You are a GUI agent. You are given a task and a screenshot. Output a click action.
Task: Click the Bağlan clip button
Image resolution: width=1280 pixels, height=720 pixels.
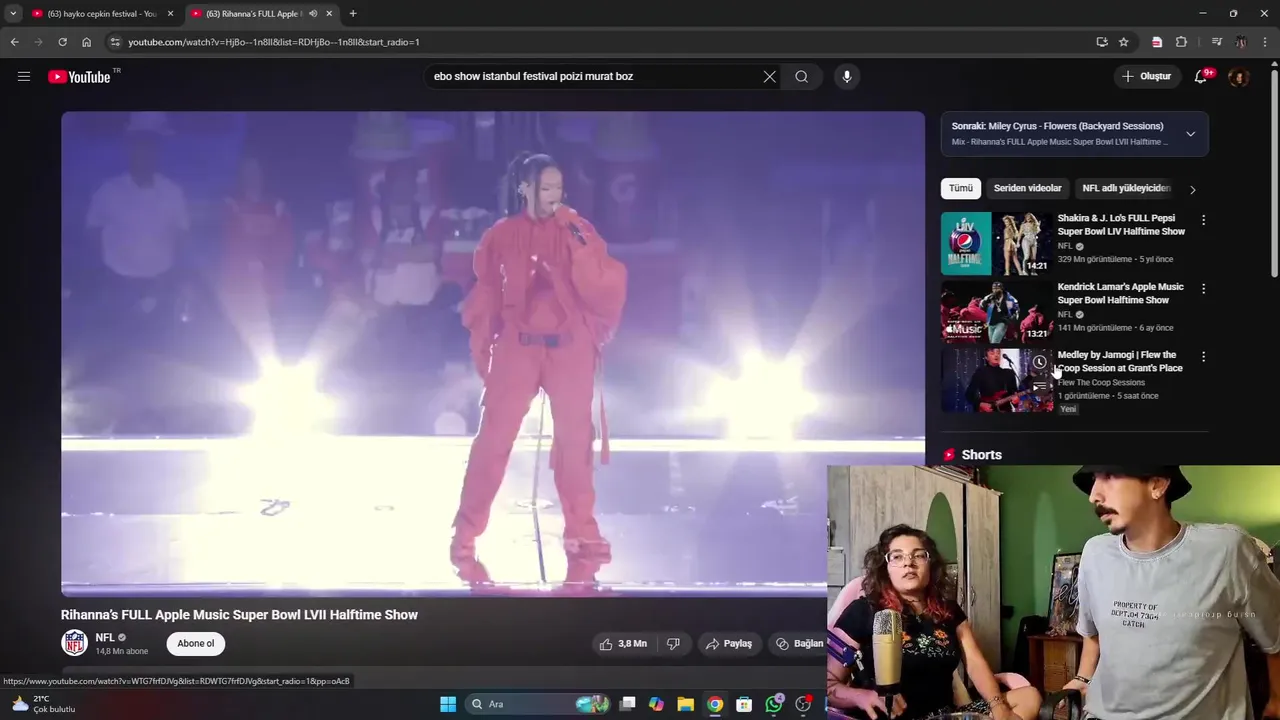click(799, 644)
